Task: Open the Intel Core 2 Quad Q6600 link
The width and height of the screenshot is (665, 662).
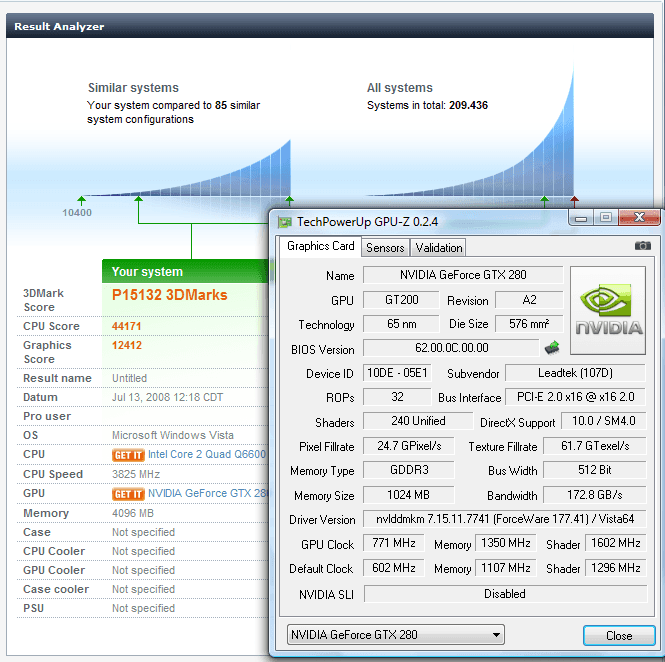Action: (x=207, y=454)
